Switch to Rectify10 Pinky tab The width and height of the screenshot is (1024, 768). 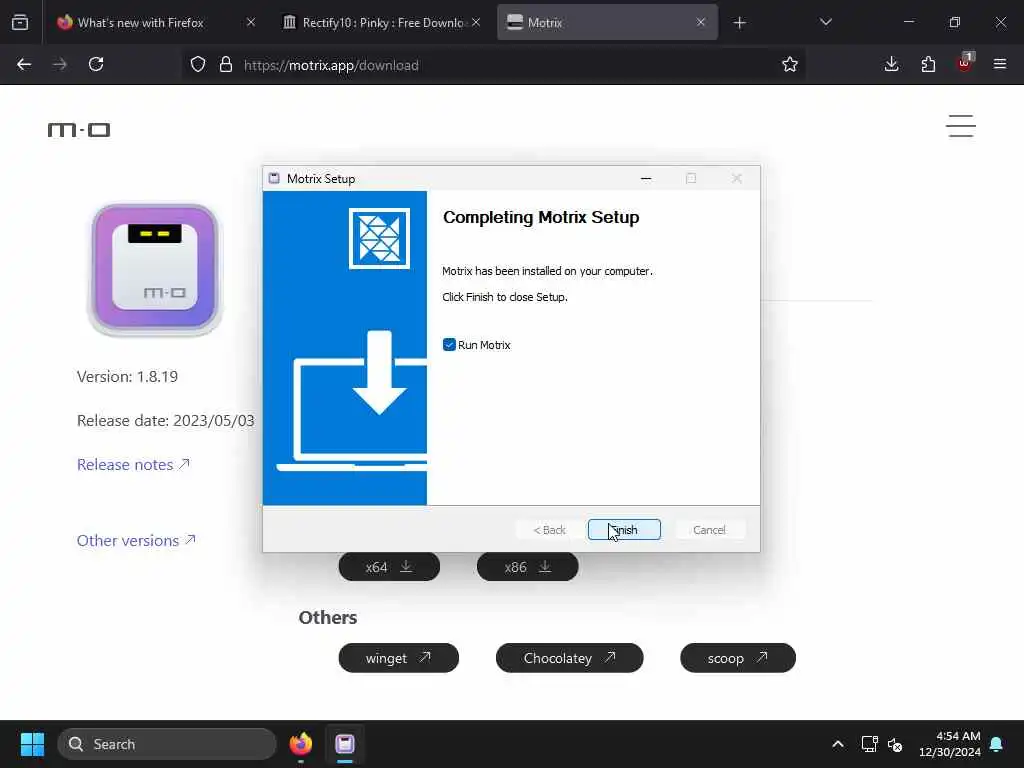point(383,23)
